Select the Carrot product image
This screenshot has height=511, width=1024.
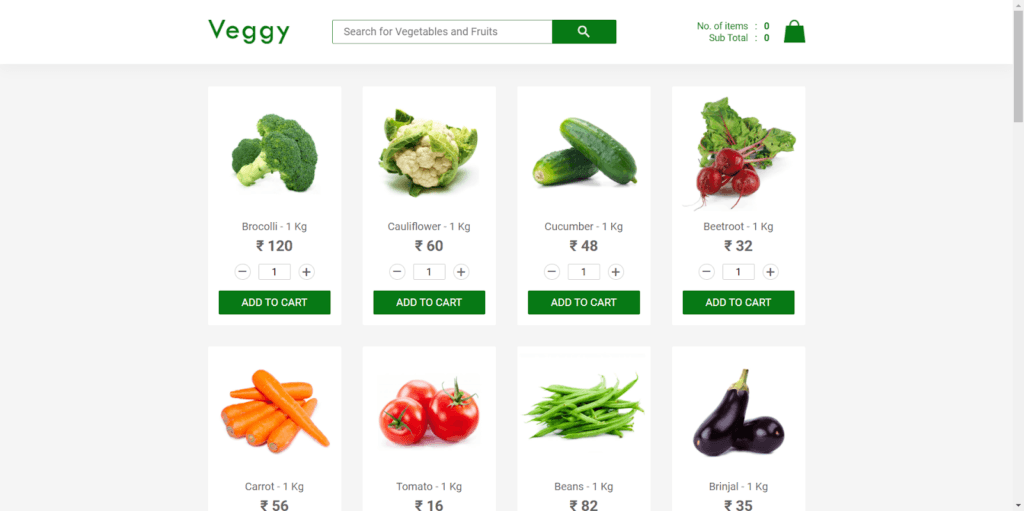pyautogui.click(x=274, y=411)
